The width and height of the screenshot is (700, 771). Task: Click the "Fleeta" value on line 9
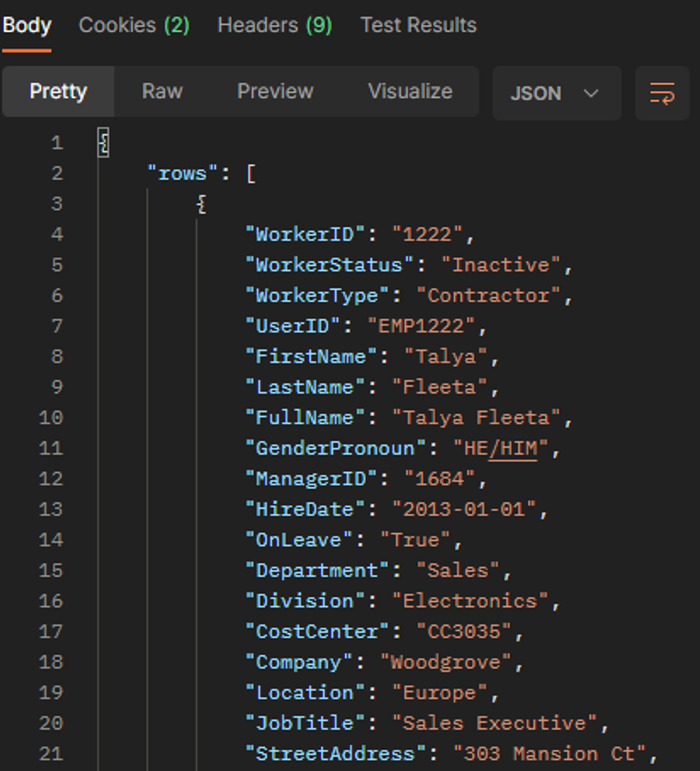439,387
